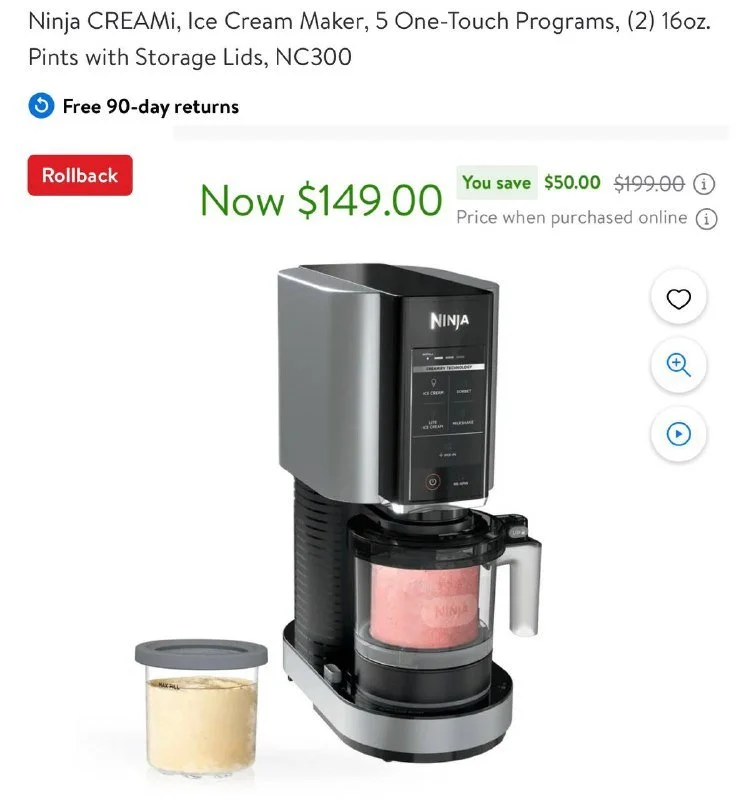Click the 'Now $149.00' price
The image size is (741, 800).
pos(321,200)
